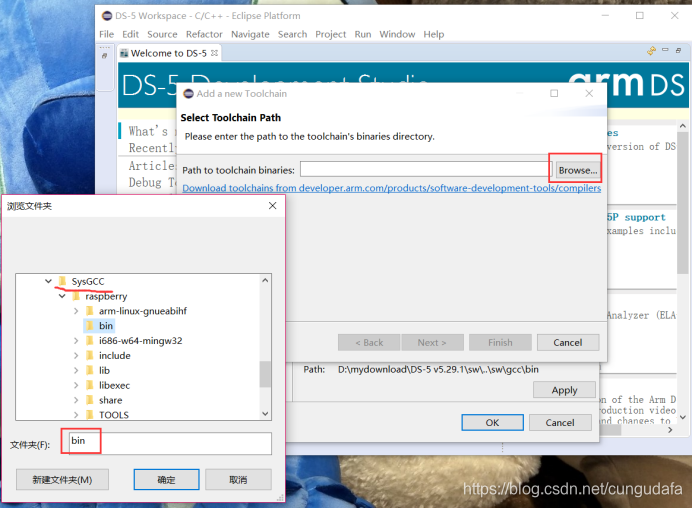Viewport: 693px width, 508px height.
Task: Select the libexec folder
Action: tap(114, 385)
